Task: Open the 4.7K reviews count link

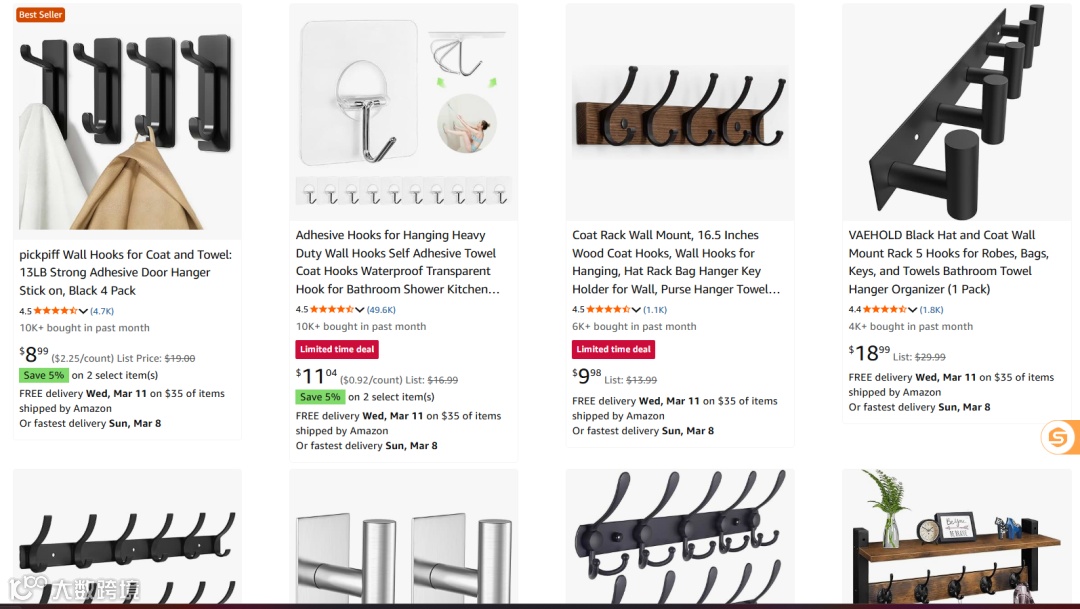Action: pyautogui.click(x=102, y=311)
